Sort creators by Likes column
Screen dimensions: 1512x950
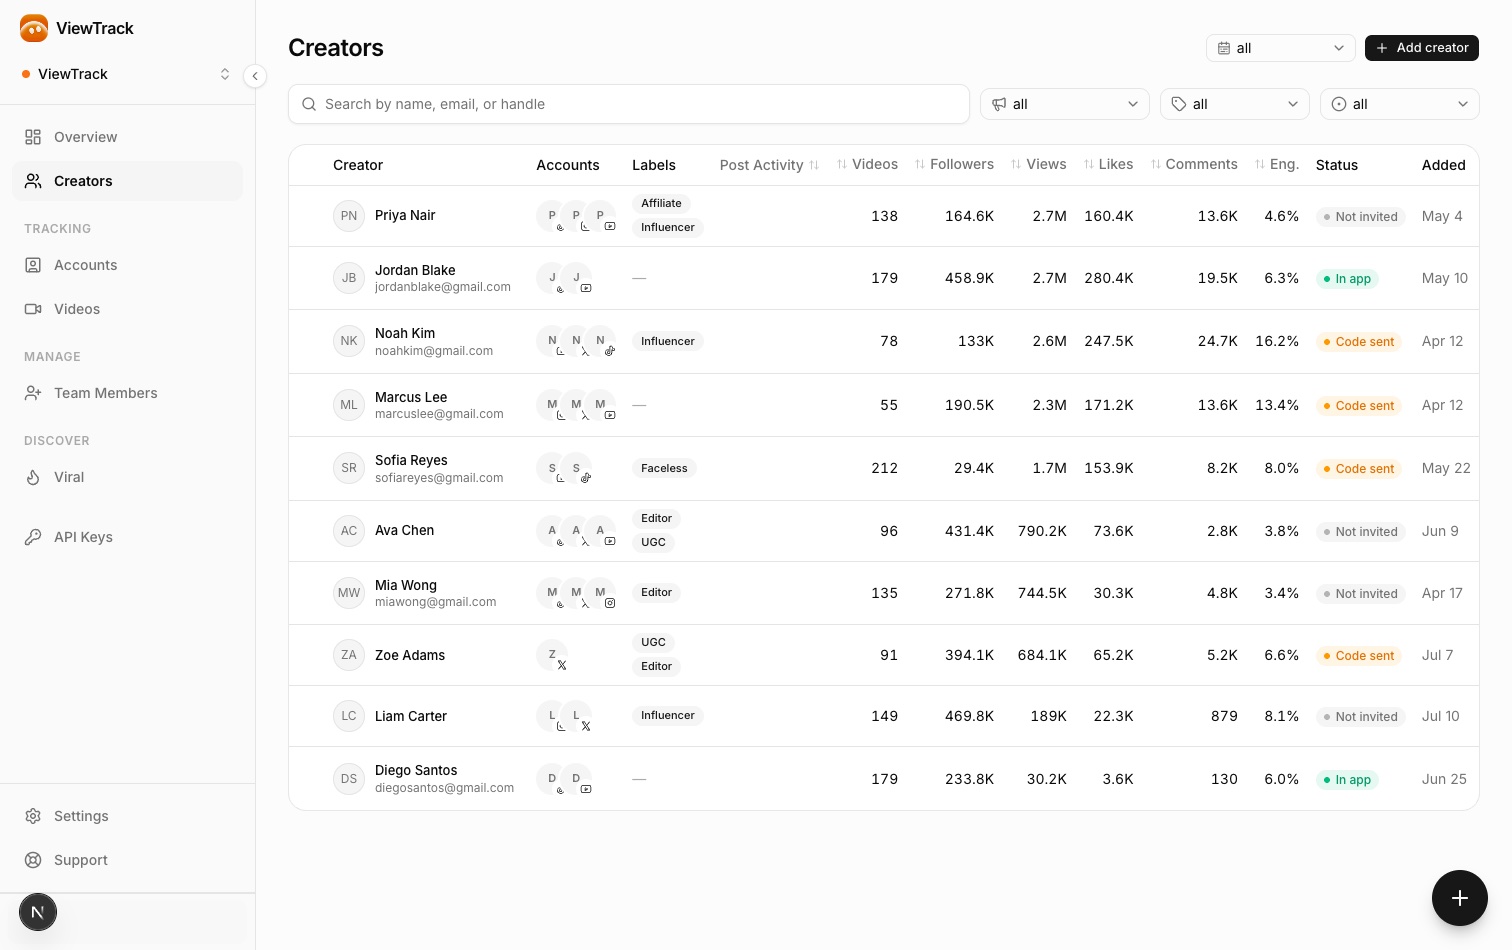1108,165
